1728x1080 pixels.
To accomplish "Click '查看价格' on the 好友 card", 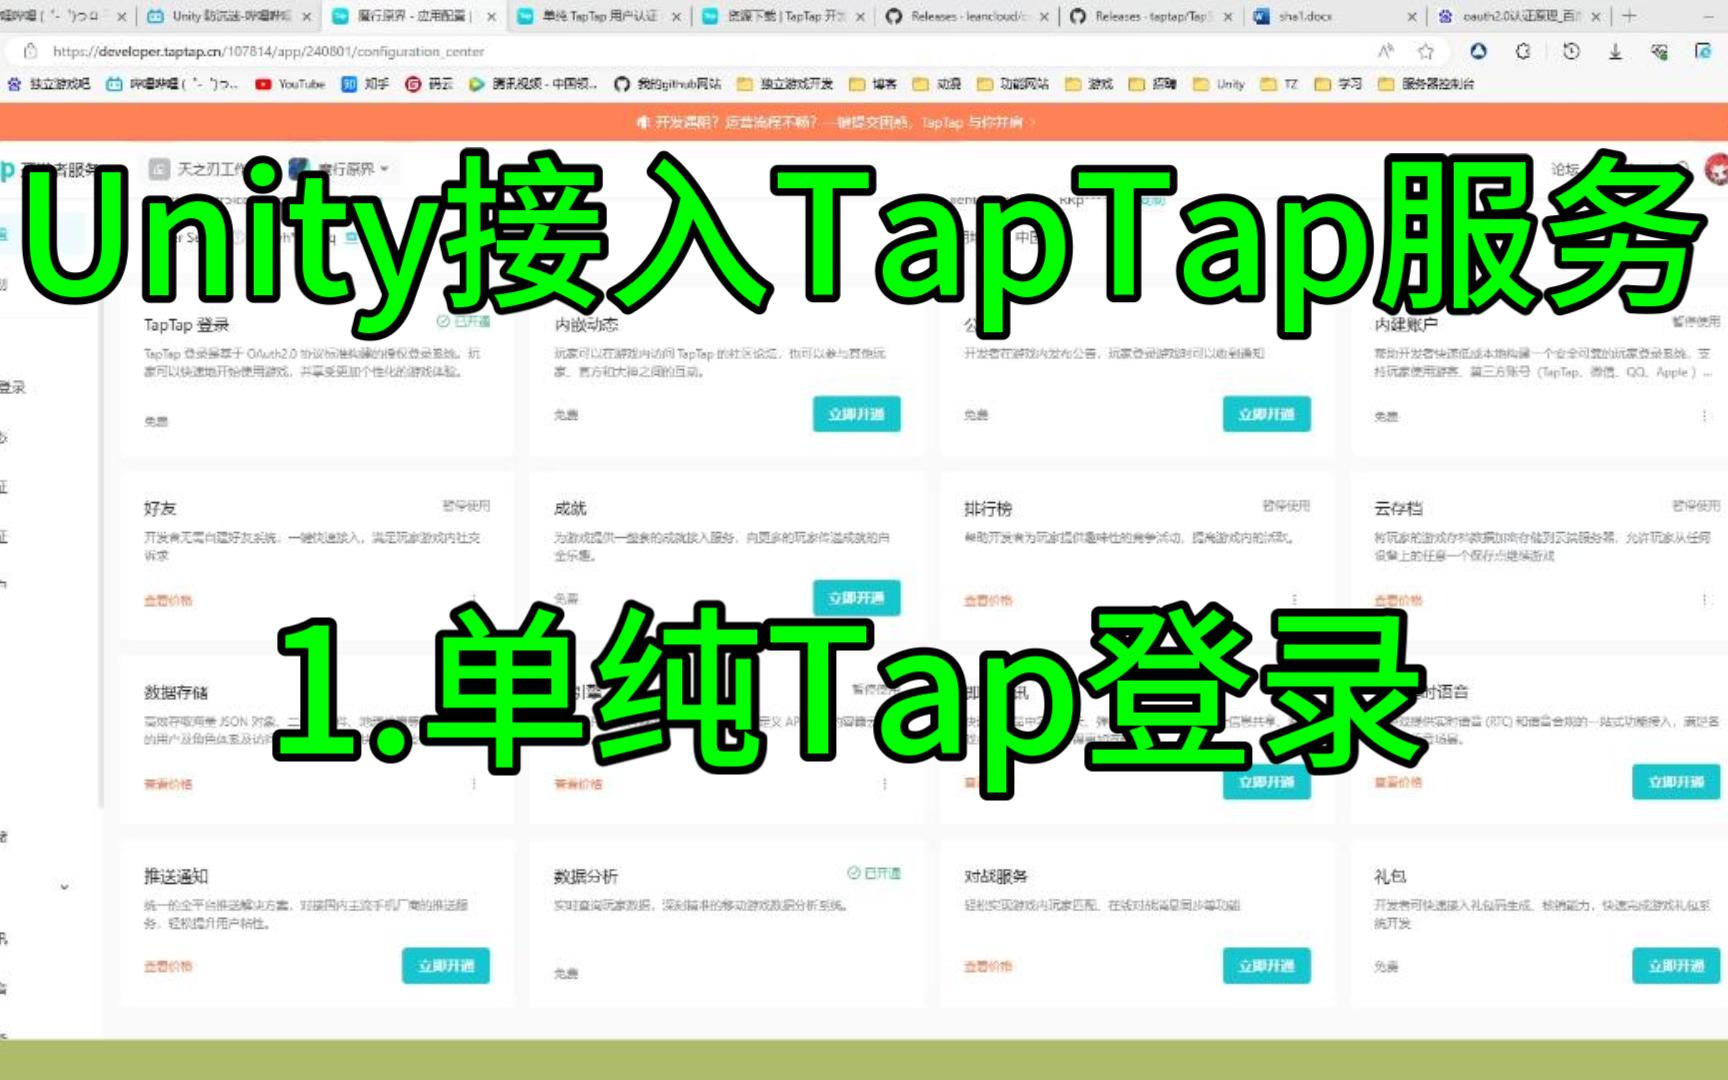I will (x=168, y=600).
